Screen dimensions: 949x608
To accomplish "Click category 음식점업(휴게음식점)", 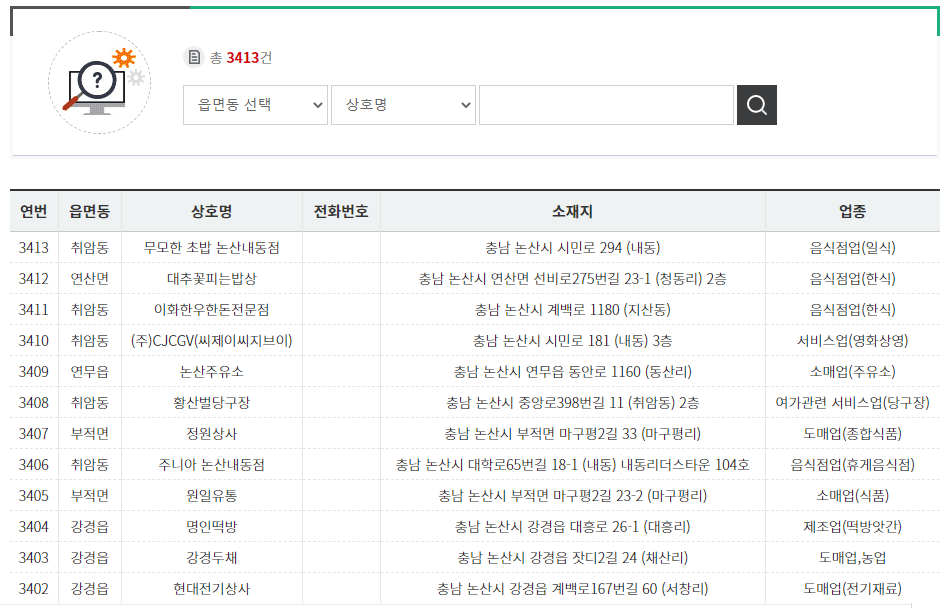I will click(x=852, y=465).
